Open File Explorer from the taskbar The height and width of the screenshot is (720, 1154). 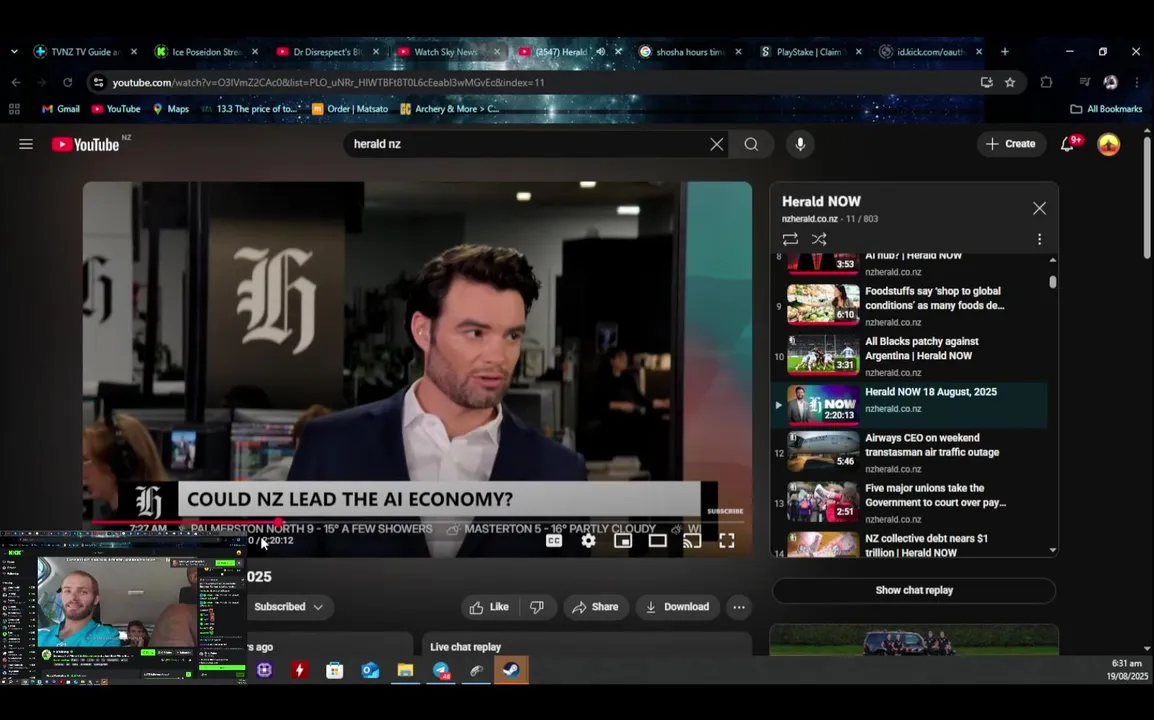coord(406,671)
